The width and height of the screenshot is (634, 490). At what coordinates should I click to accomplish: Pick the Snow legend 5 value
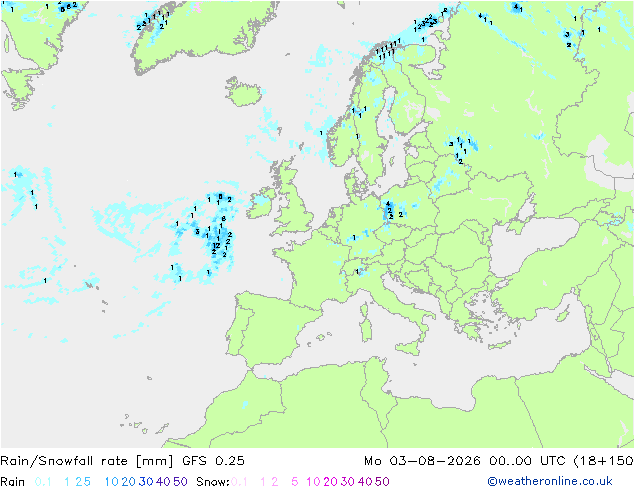[x=295, y=482]
